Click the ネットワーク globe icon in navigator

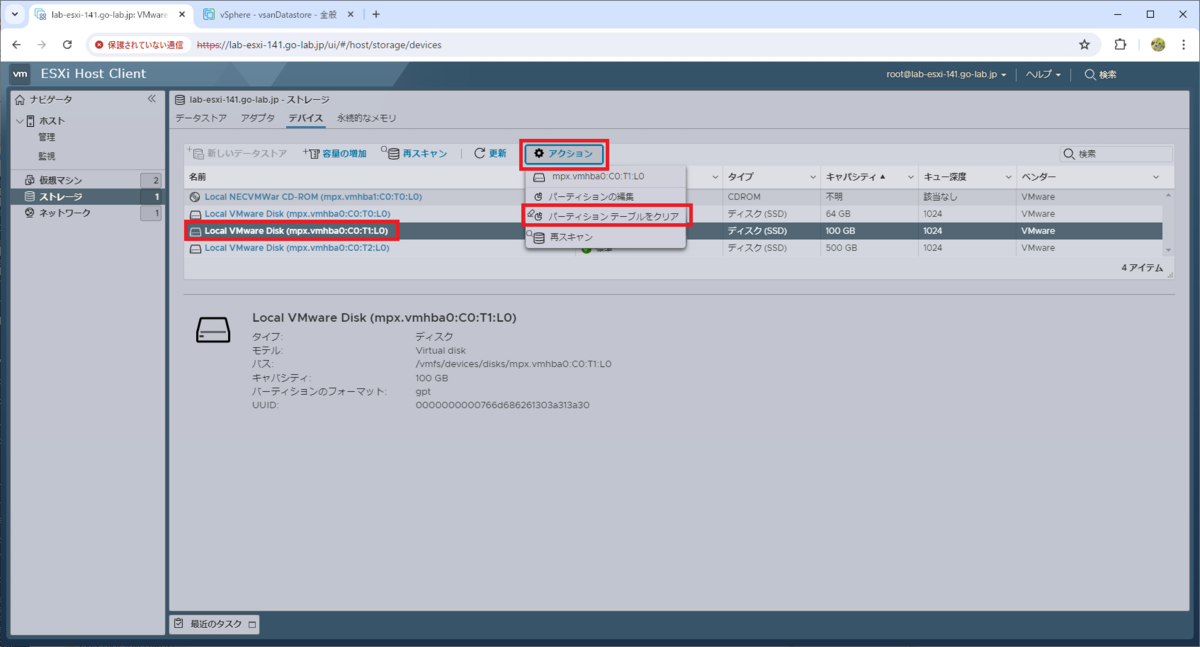(29, 214)
